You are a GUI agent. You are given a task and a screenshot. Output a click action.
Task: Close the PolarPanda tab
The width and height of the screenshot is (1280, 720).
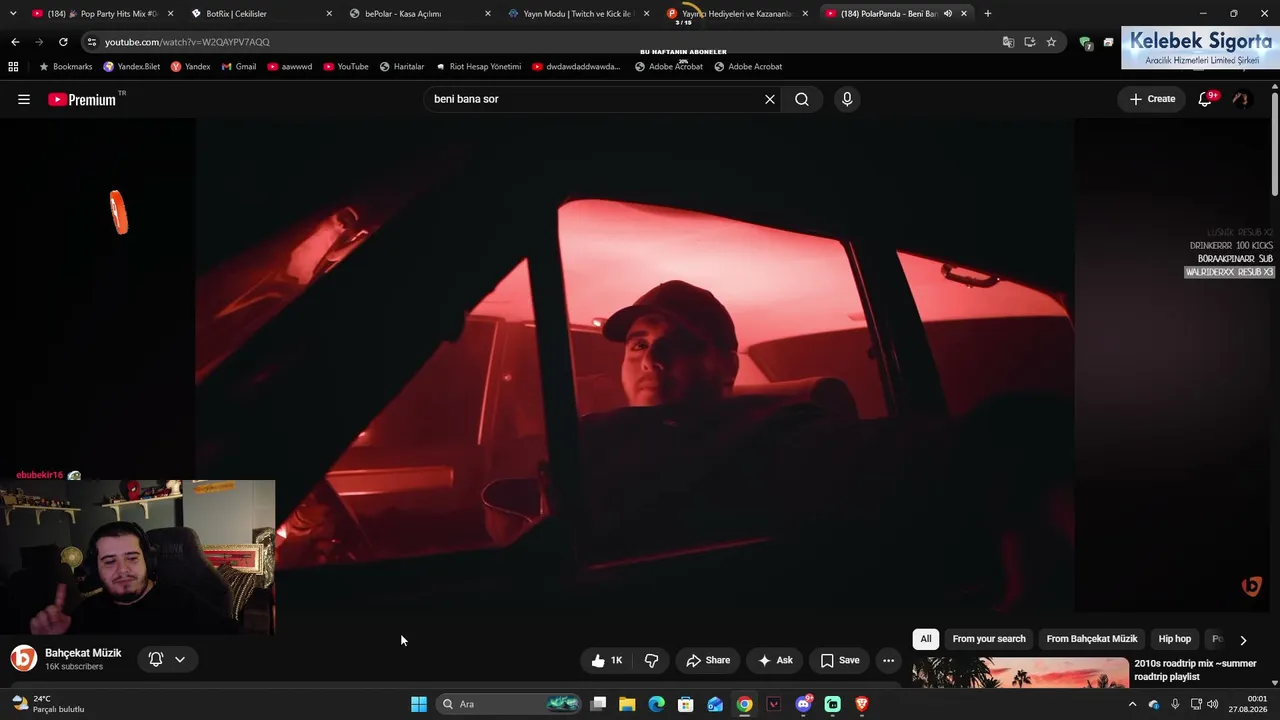tap(964, 14)
